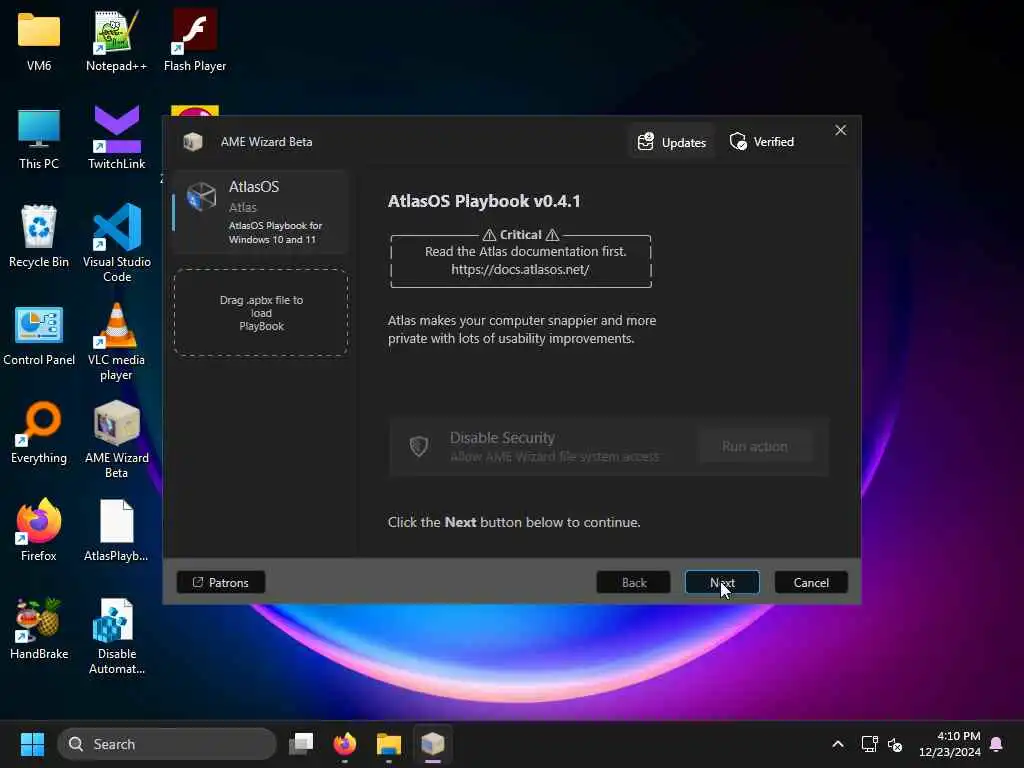
Task: Open the Patrons link button
Action: (221, 582)
